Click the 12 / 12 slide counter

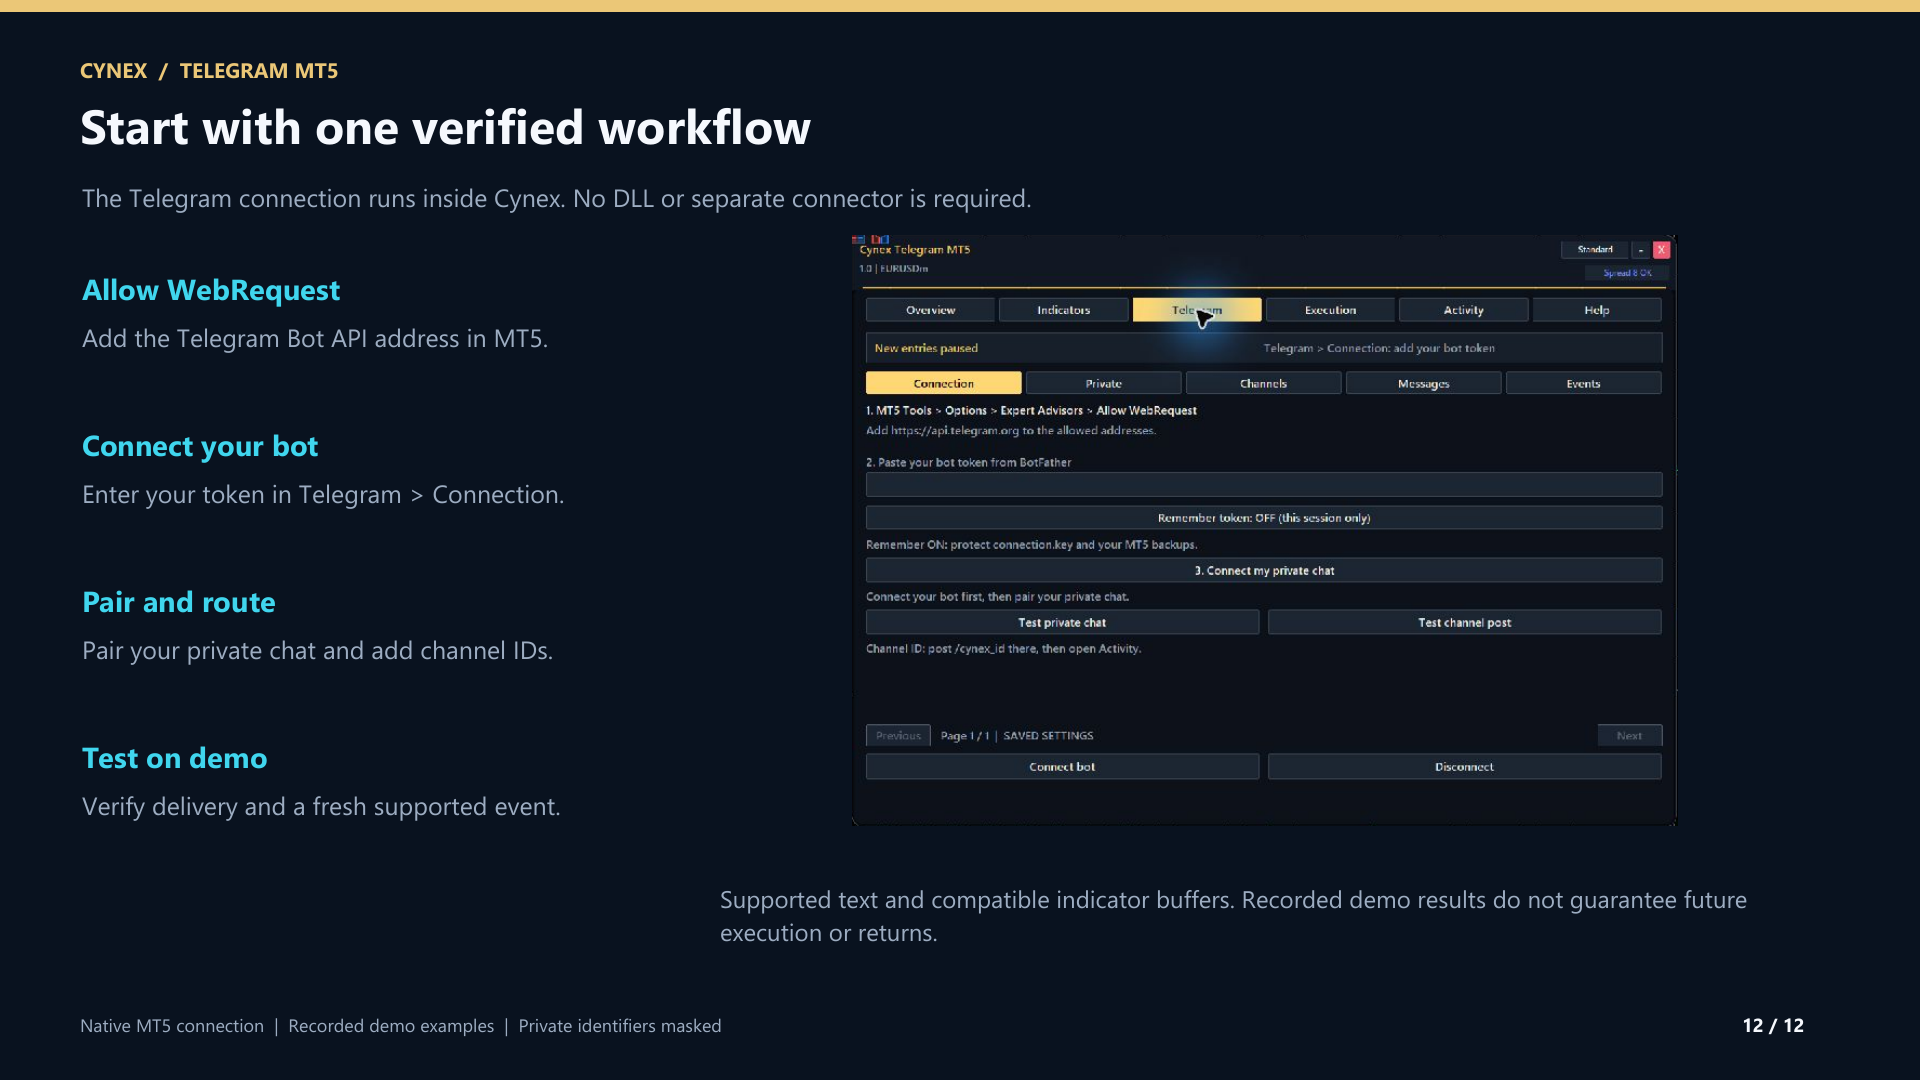point(1773,1026)
